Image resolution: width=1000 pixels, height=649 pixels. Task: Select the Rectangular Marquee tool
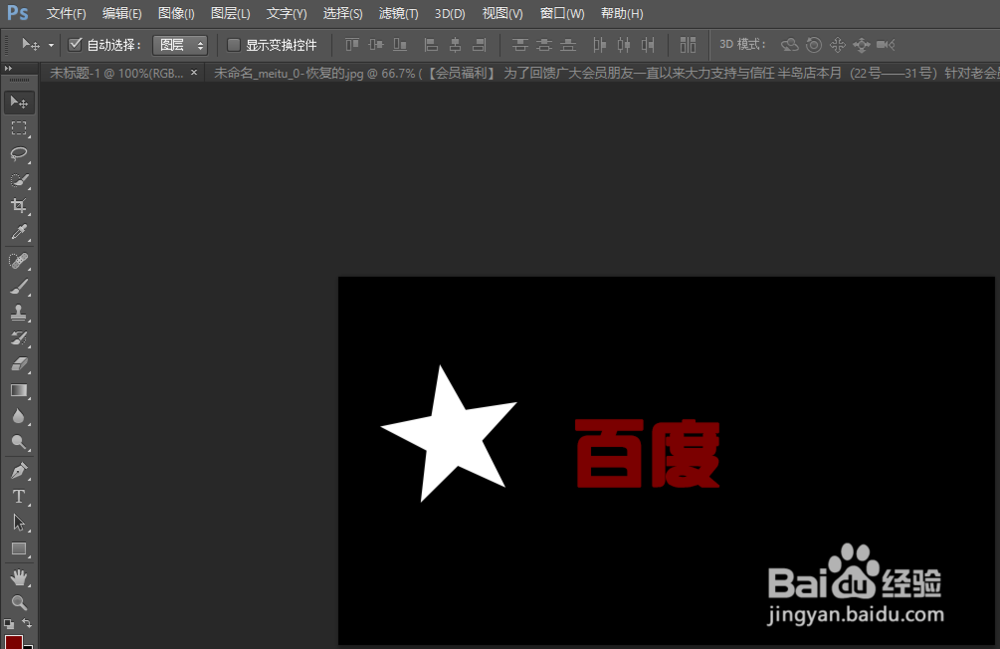(x=19, y=128)
